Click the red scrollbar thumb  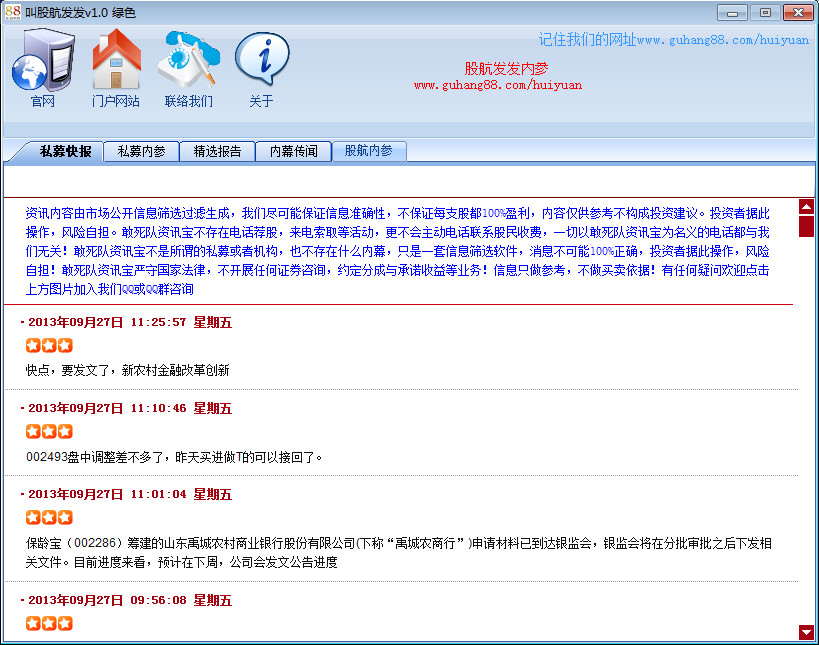coord(806,226)
